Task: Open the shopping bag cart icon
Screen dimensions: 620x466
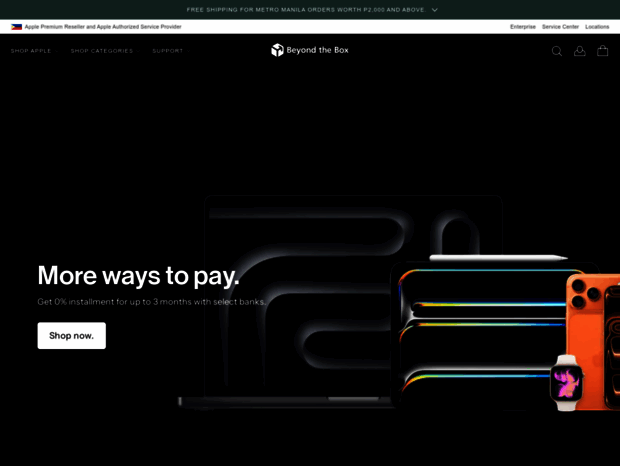Action: [603, 51]
